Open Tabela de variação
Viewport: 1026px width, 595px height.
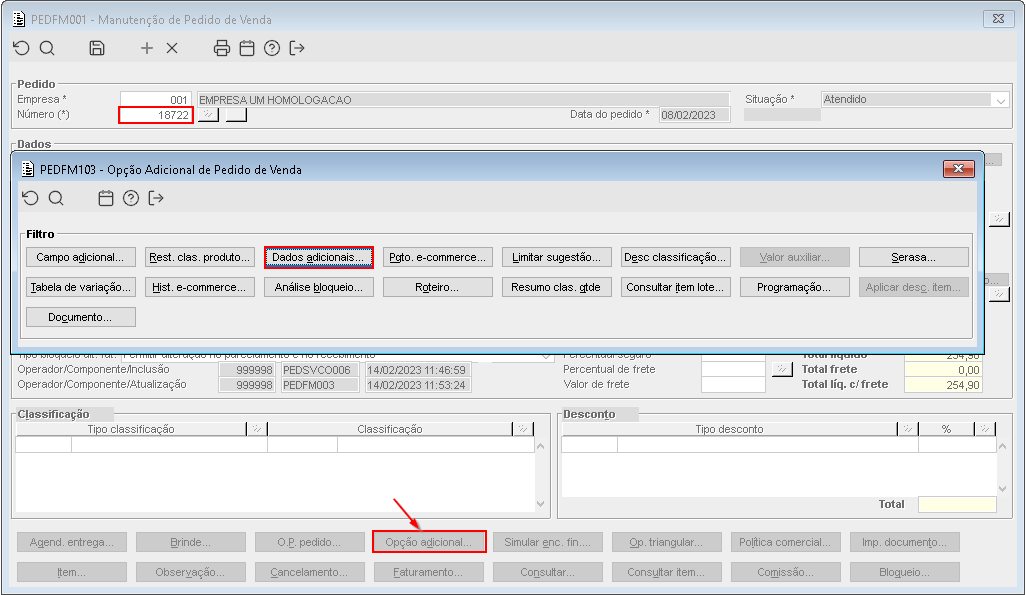click(x=80, y=287)
